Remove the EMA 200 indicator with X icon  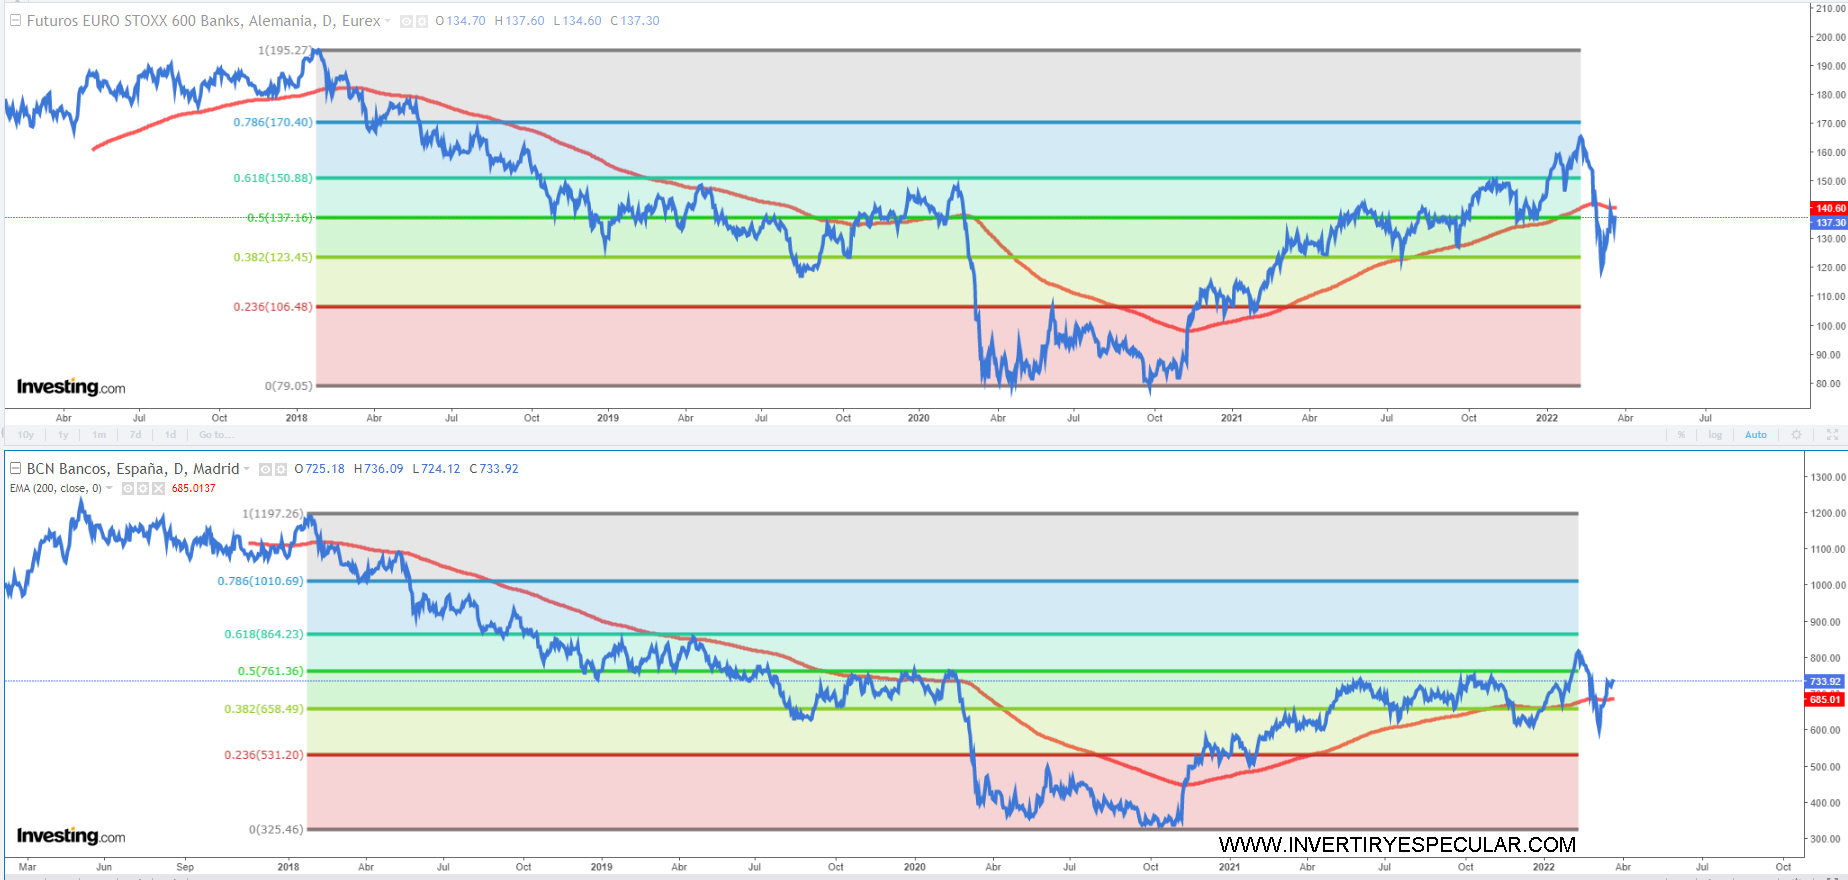[x=158, y=488]
